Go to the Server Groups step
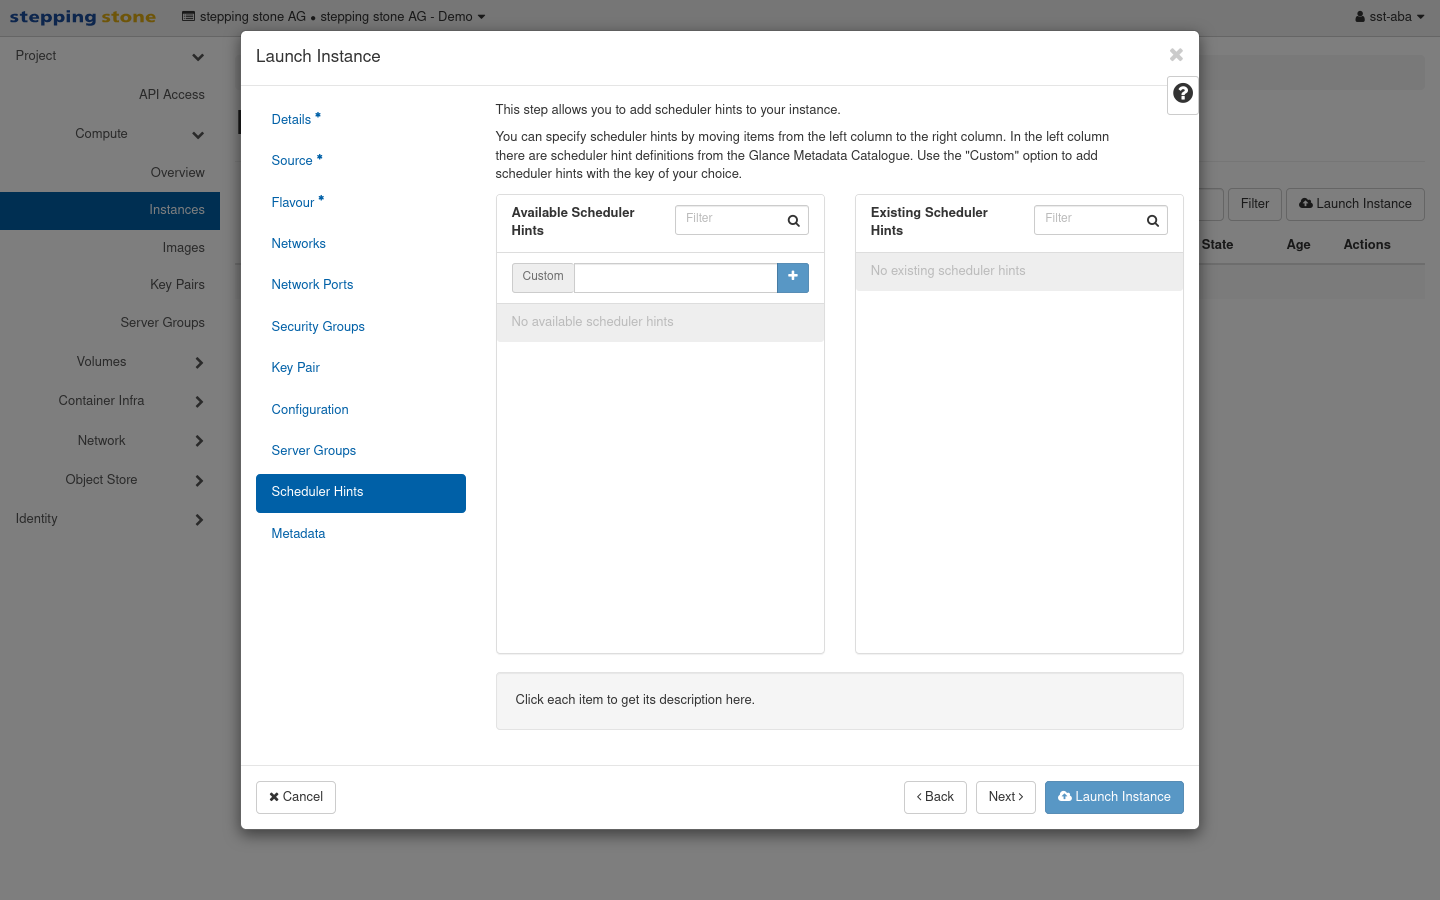This screenshot has width=1440, height=900. click(313, 450)
